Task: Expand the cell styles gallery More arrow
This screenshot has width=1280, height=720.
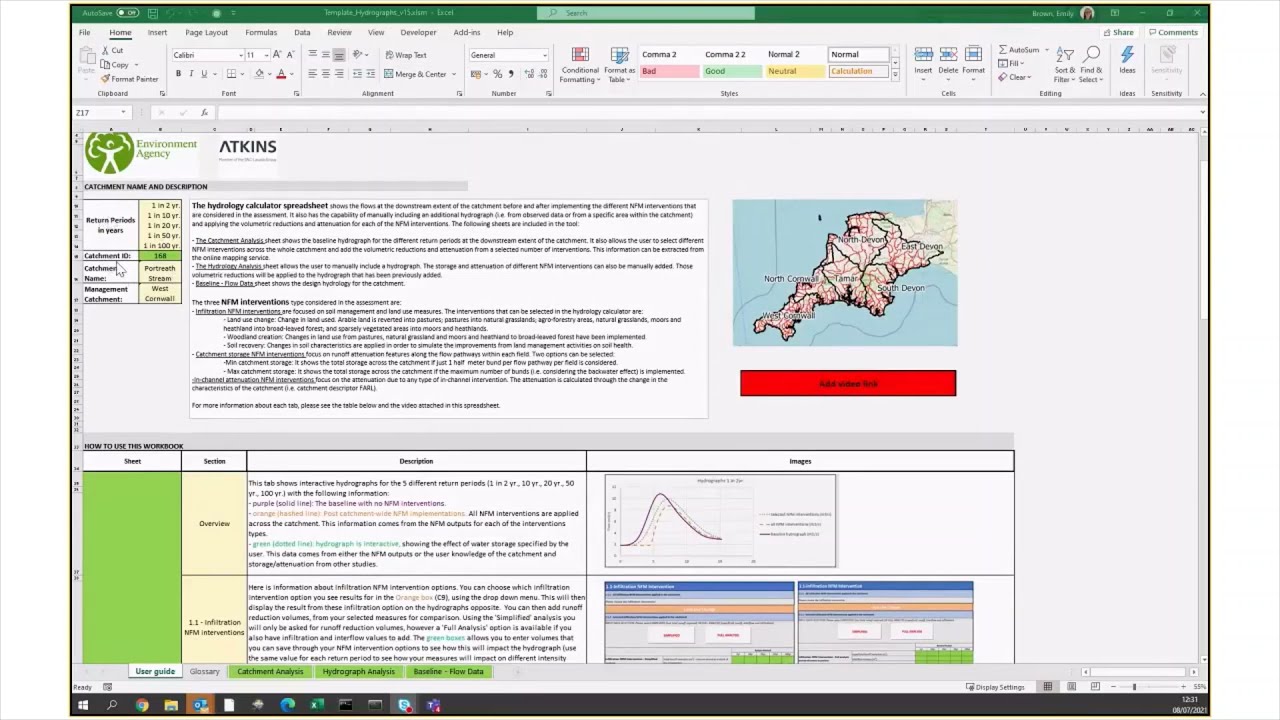Action: pos(895,76)
